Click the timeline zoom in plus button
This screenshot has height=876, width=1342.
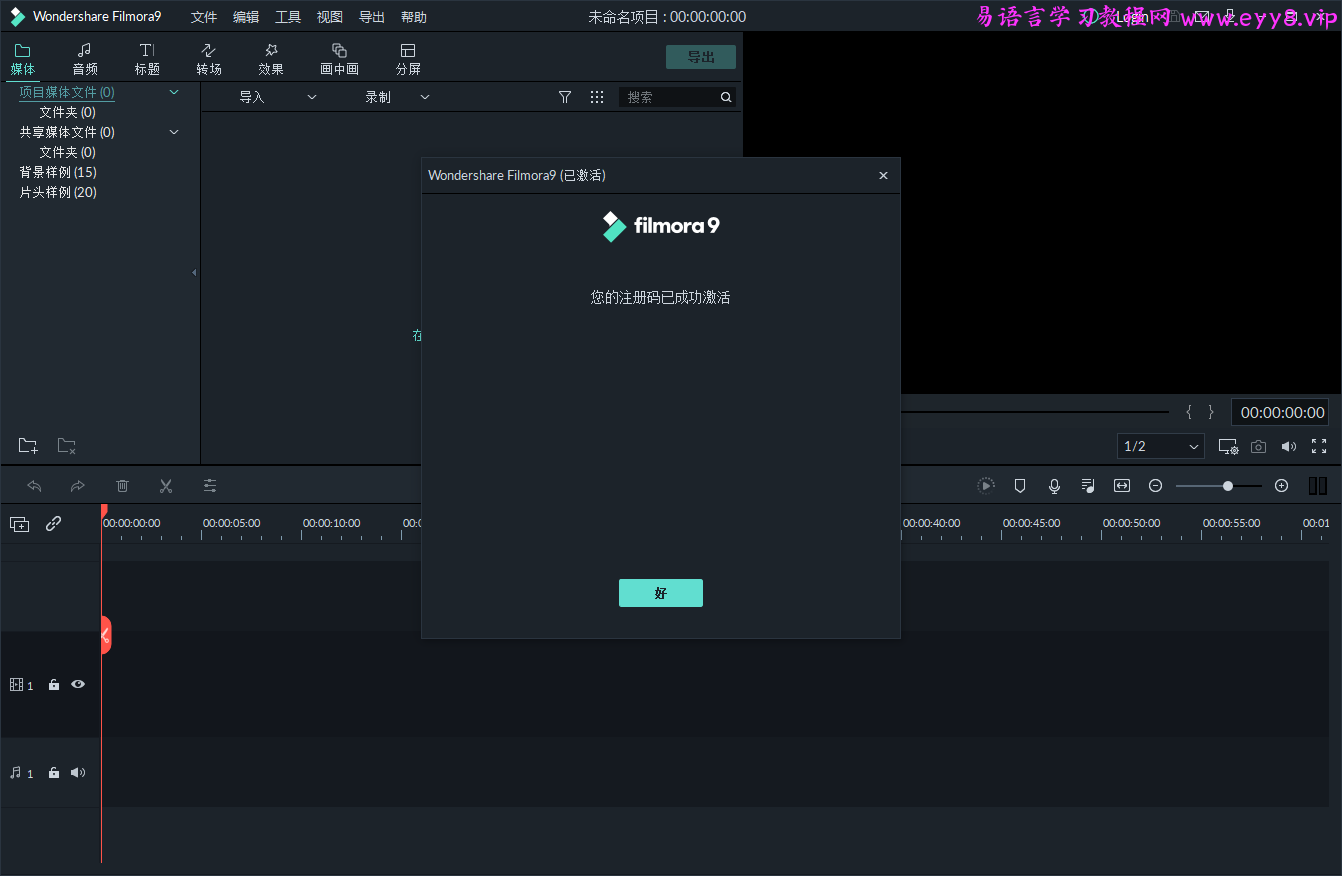pyautogui.click(x=1282, y=486)
